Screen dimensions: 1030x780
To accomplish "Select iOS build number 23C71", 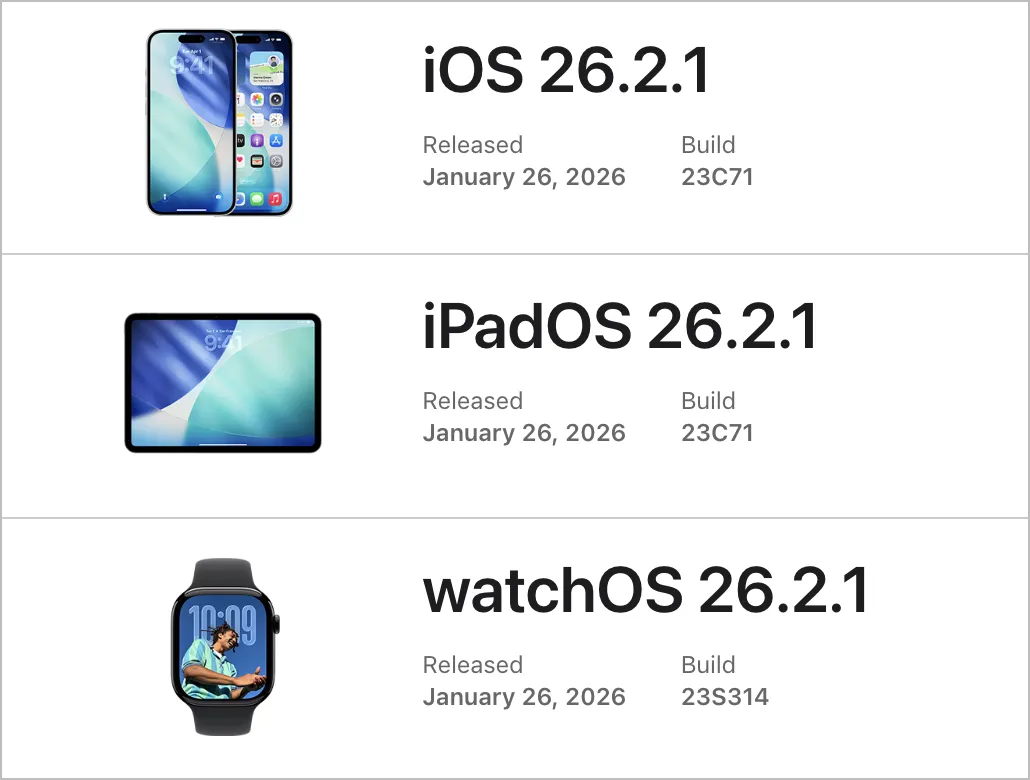I will point(717,177).
